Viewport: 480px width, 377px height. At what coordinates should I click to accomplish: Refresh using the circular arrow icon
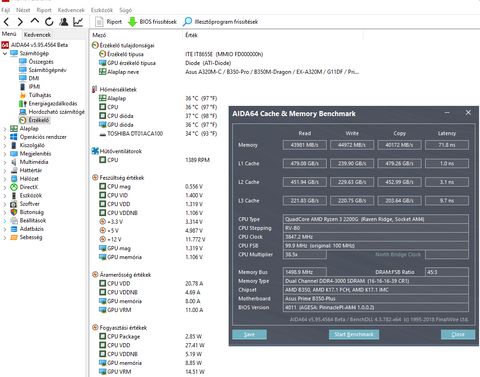49,22
